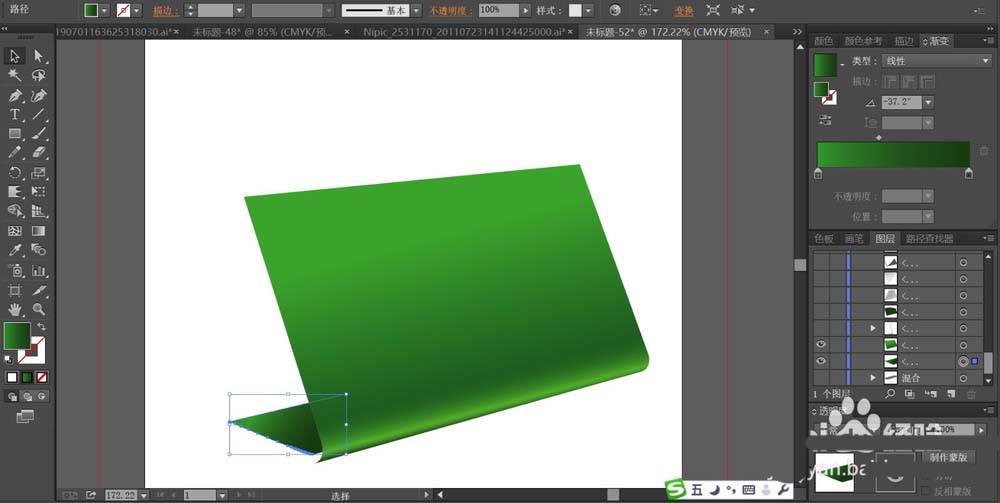Click Reverse Gradient icon in gradient panel
The width and height of the screenshot is (1000, 503).
(x=825, y=120)
